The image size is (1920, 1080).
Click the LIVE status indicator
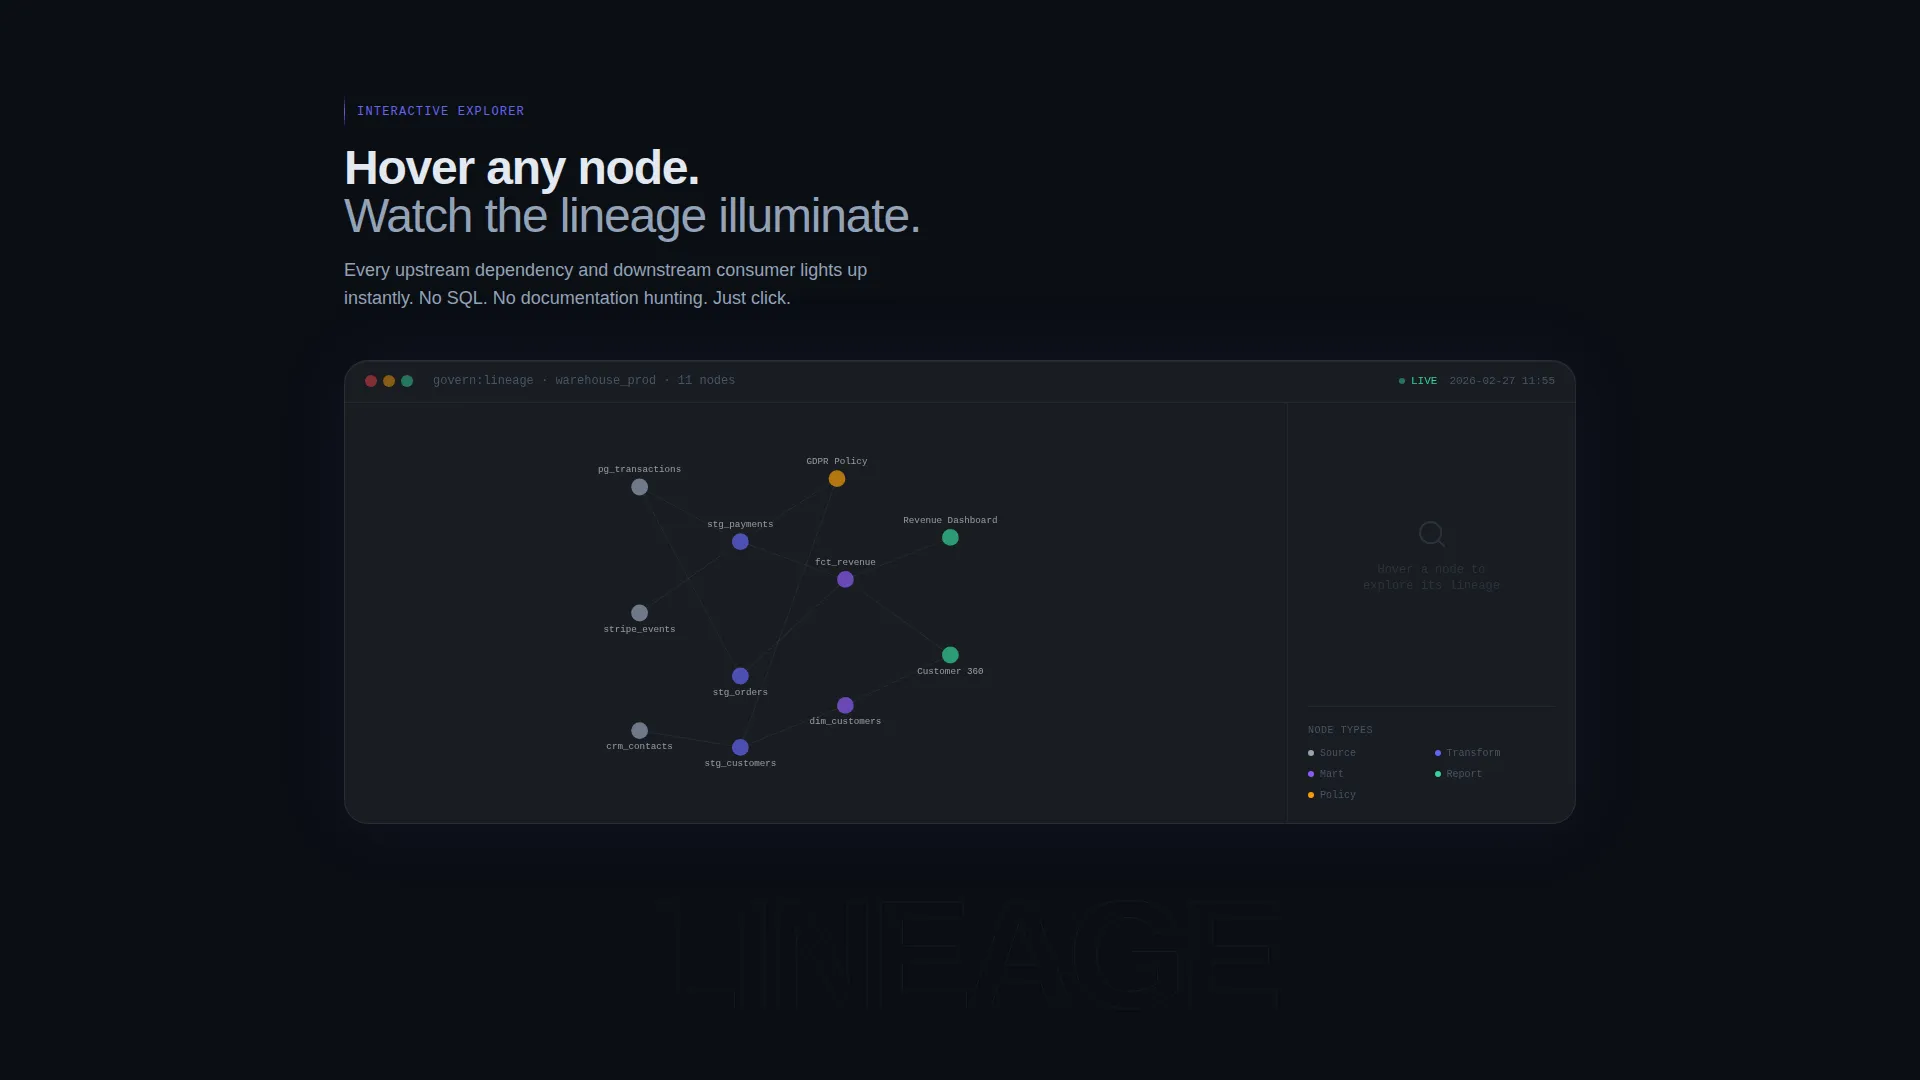tap(1418, 381)
